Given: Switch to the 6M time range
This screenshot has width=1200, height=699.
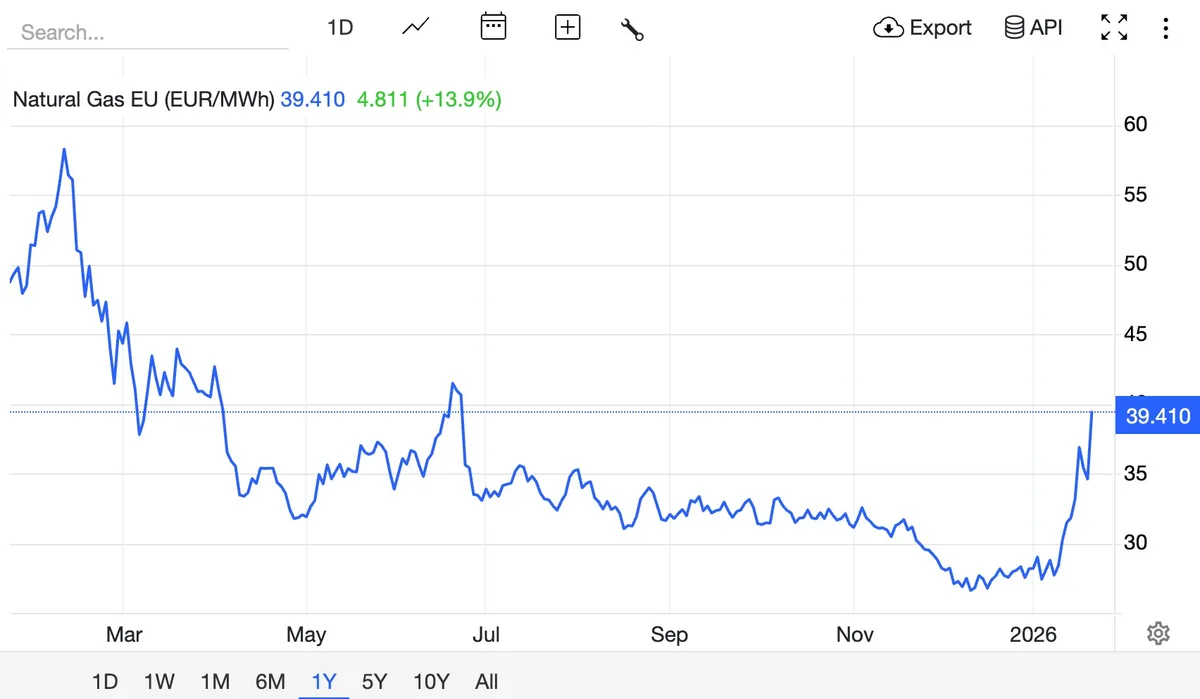Looking at the screenshot, I should click(x=270, y=682).
